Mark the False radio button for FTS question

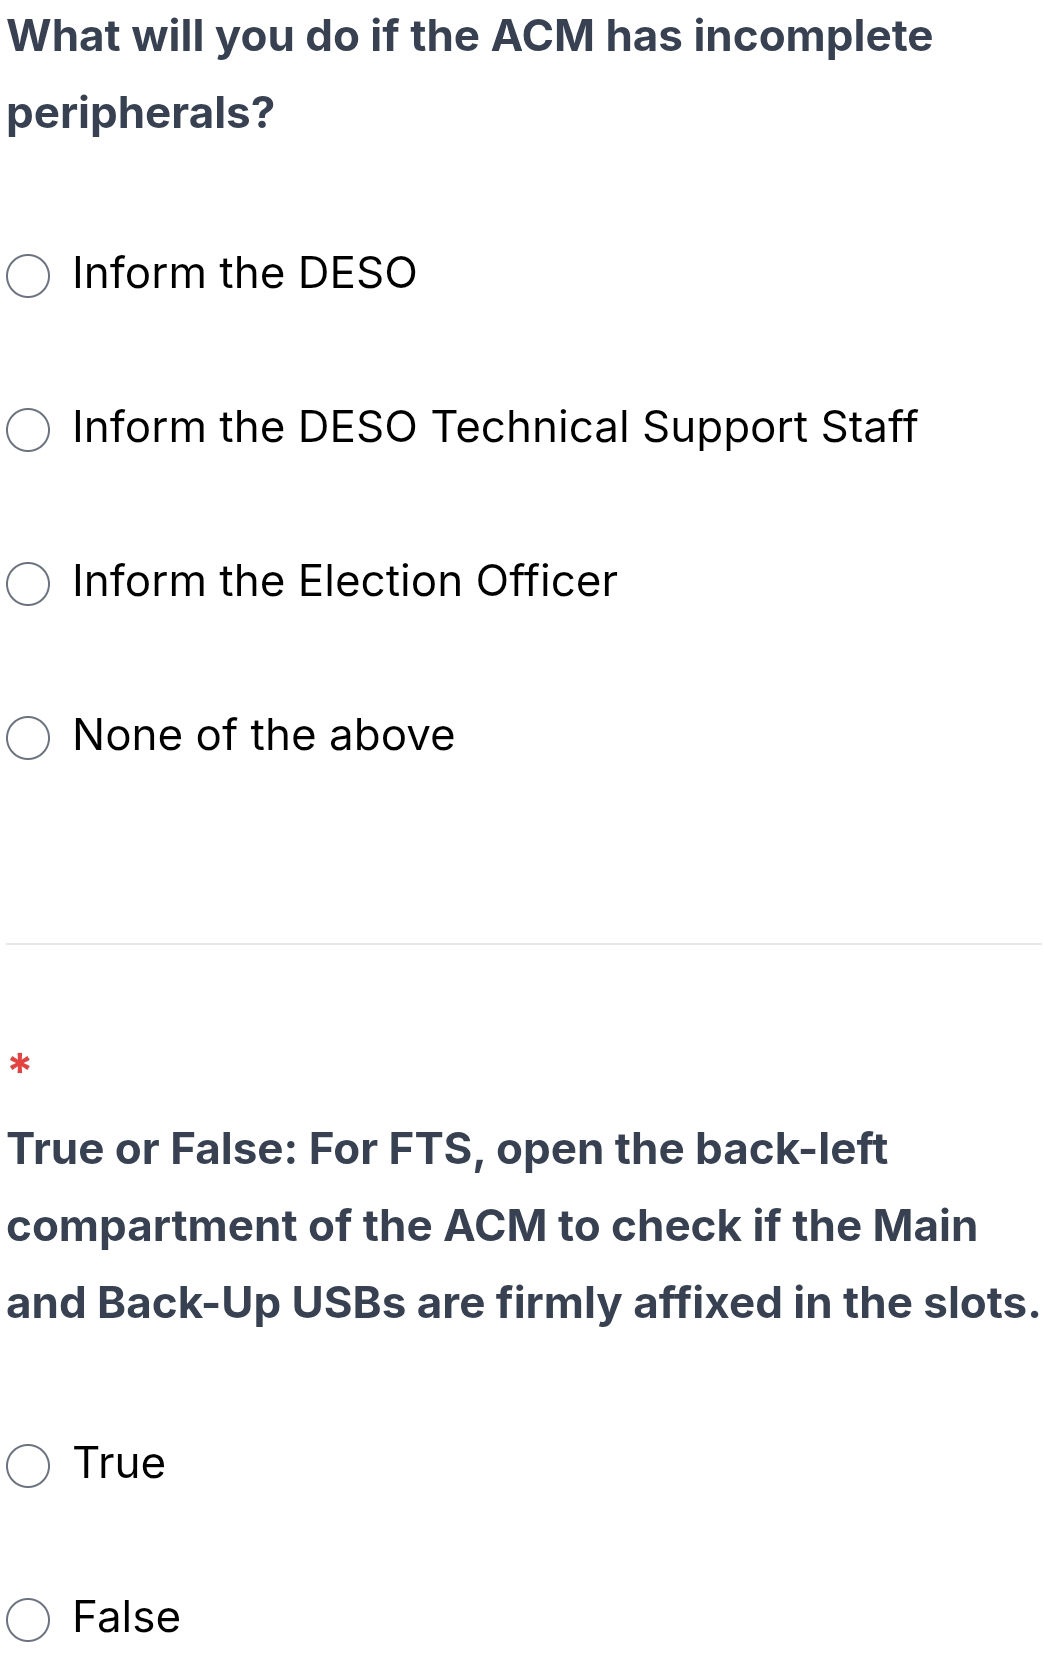pos(28,1620)
